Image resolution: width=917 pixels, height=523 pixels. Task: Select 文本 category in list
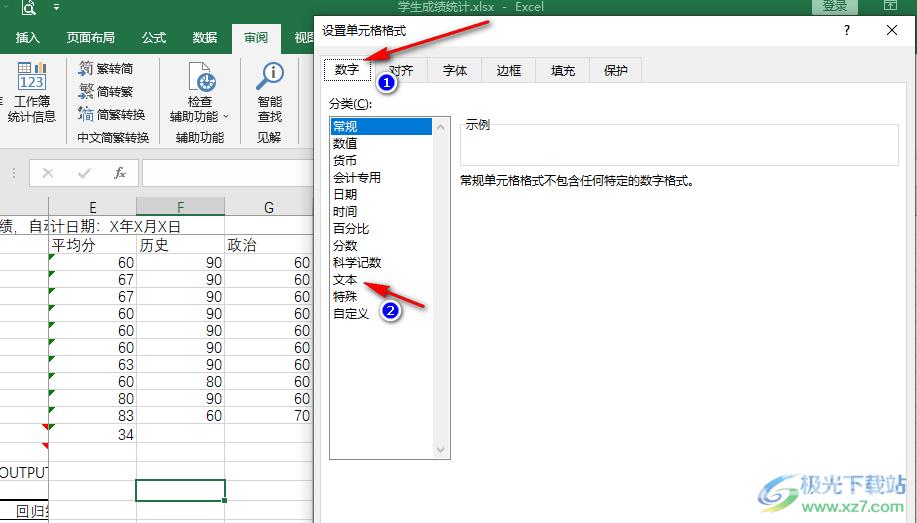click(381, 280)
